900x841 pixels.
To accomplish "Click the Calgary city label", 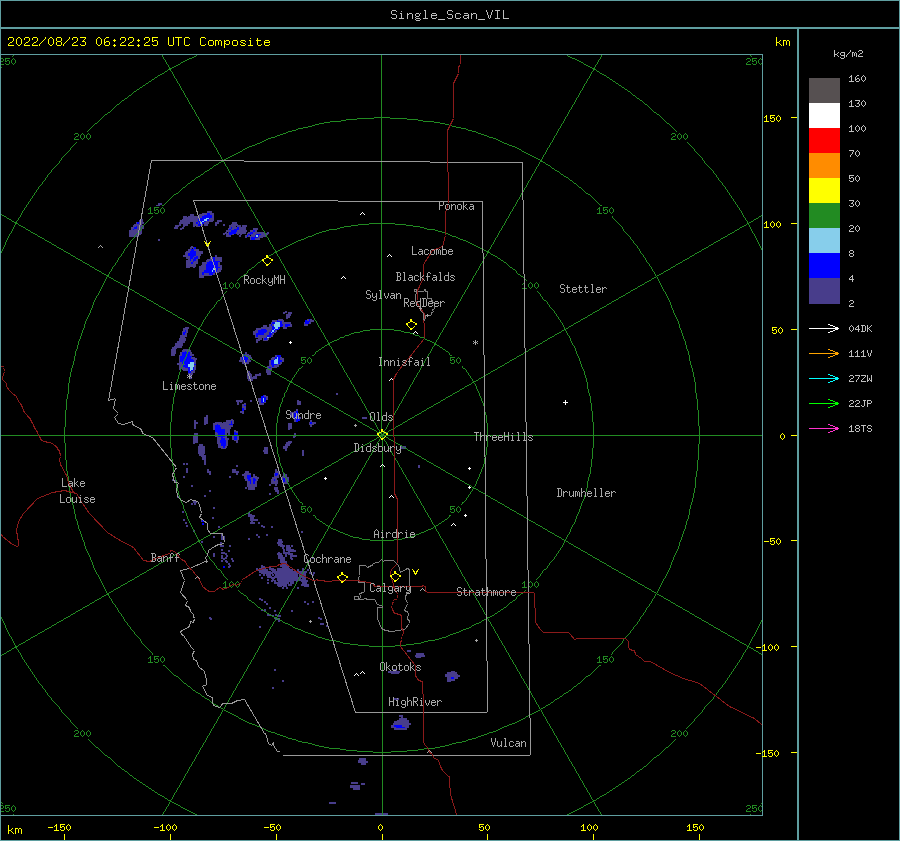I will [390, 588].
